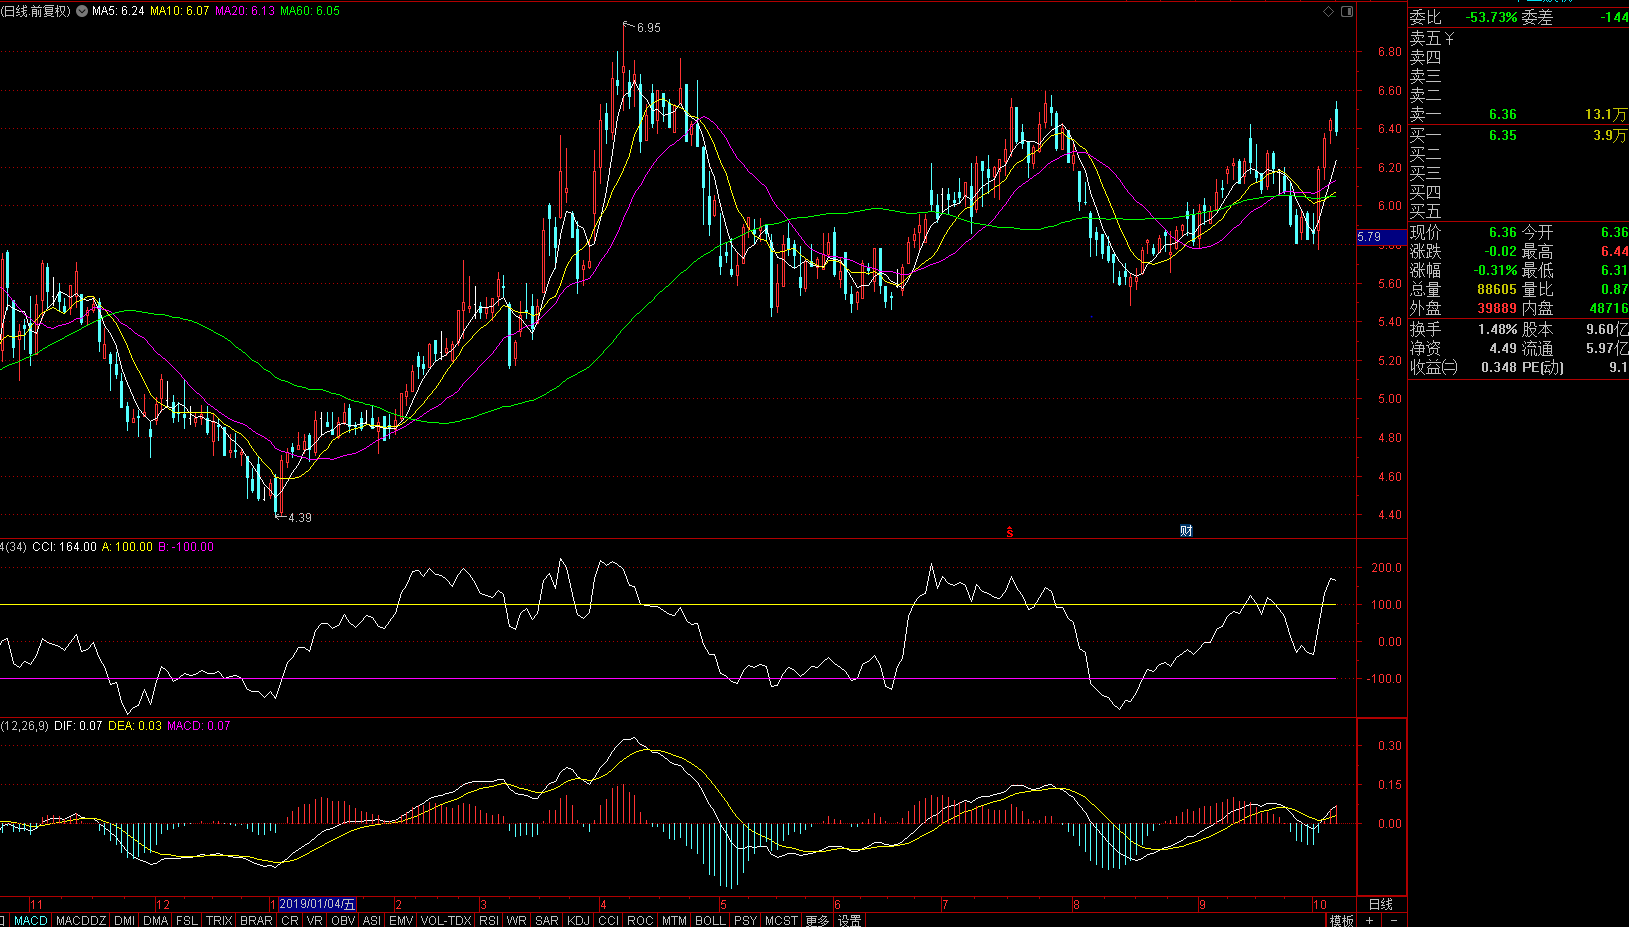
Task: Switch to the CCI indicator tab
Action: (x=609, y=920)
